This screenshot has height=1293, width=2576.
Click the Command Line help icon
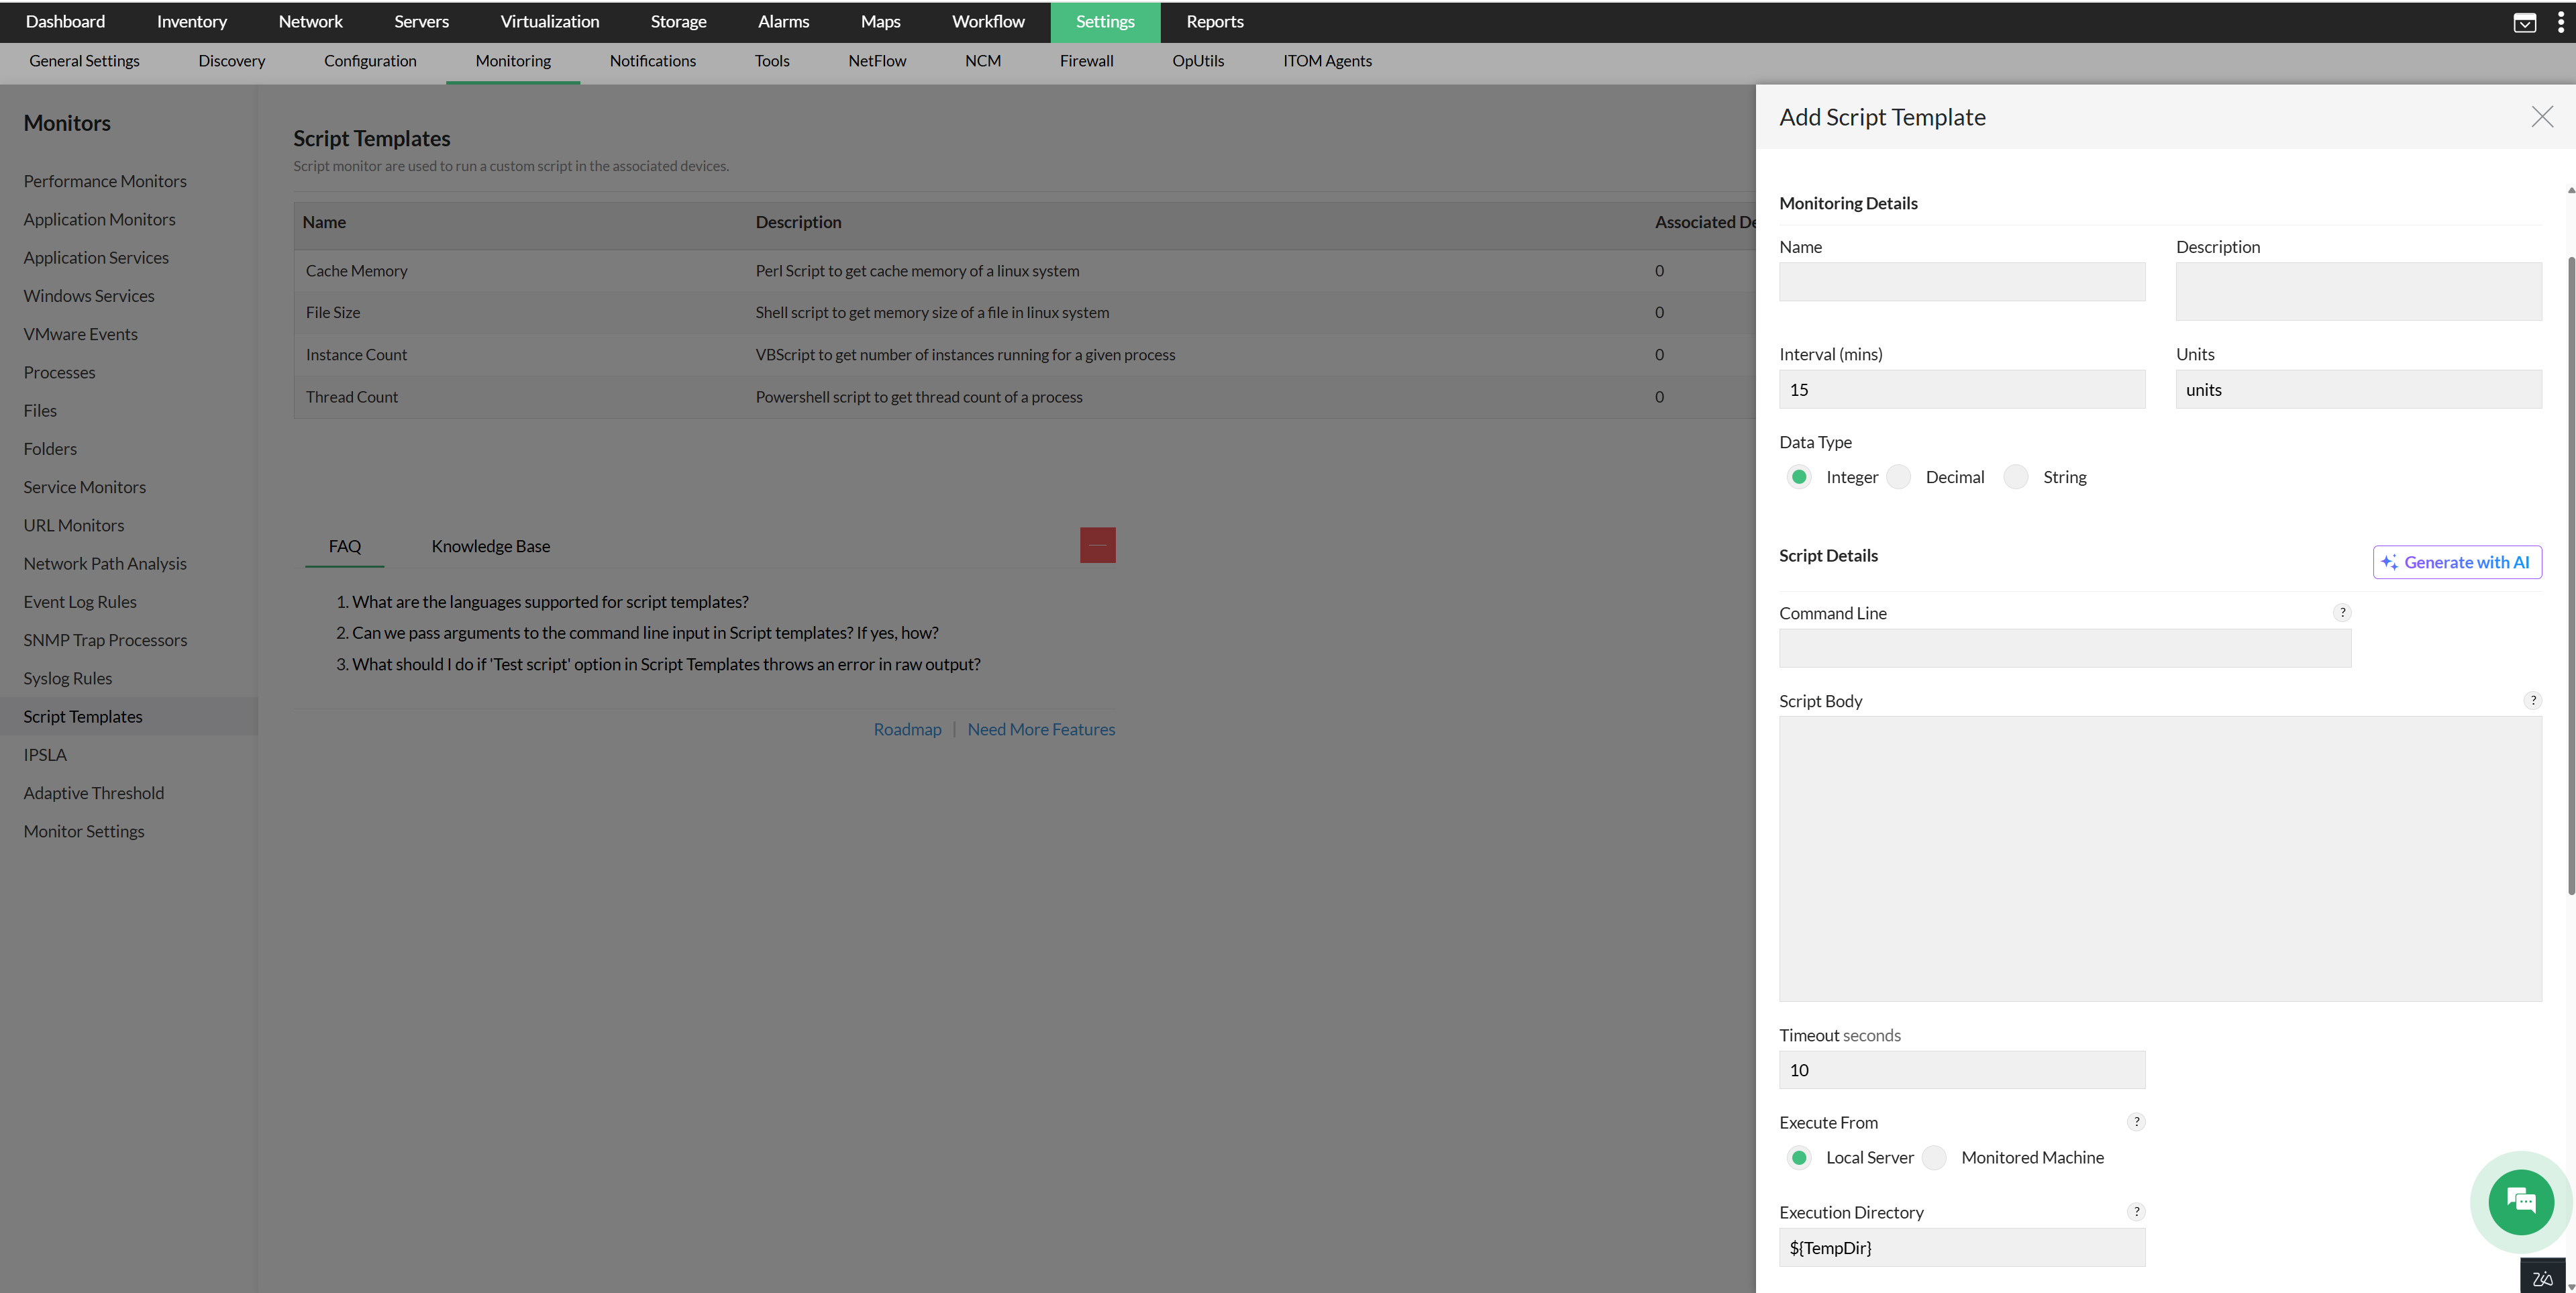click(2343, 612)
